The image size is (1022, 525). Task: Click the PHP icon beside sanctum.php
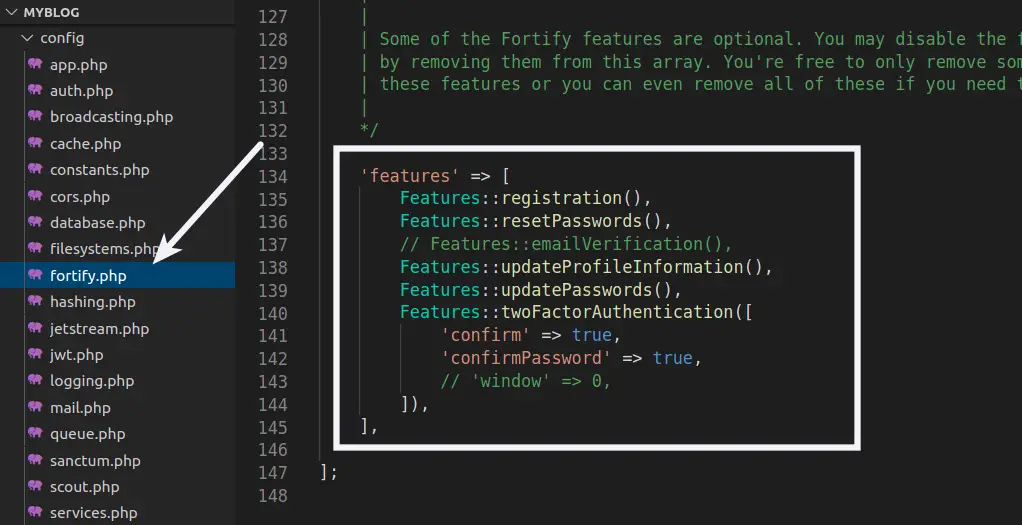35,460
